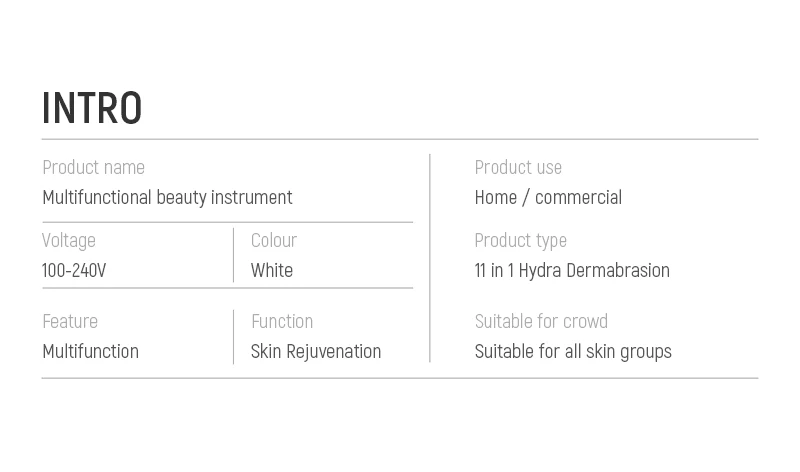Select the 'Suitable for crowd' label
The image size is (800, 472).
(x=541, y=321)
